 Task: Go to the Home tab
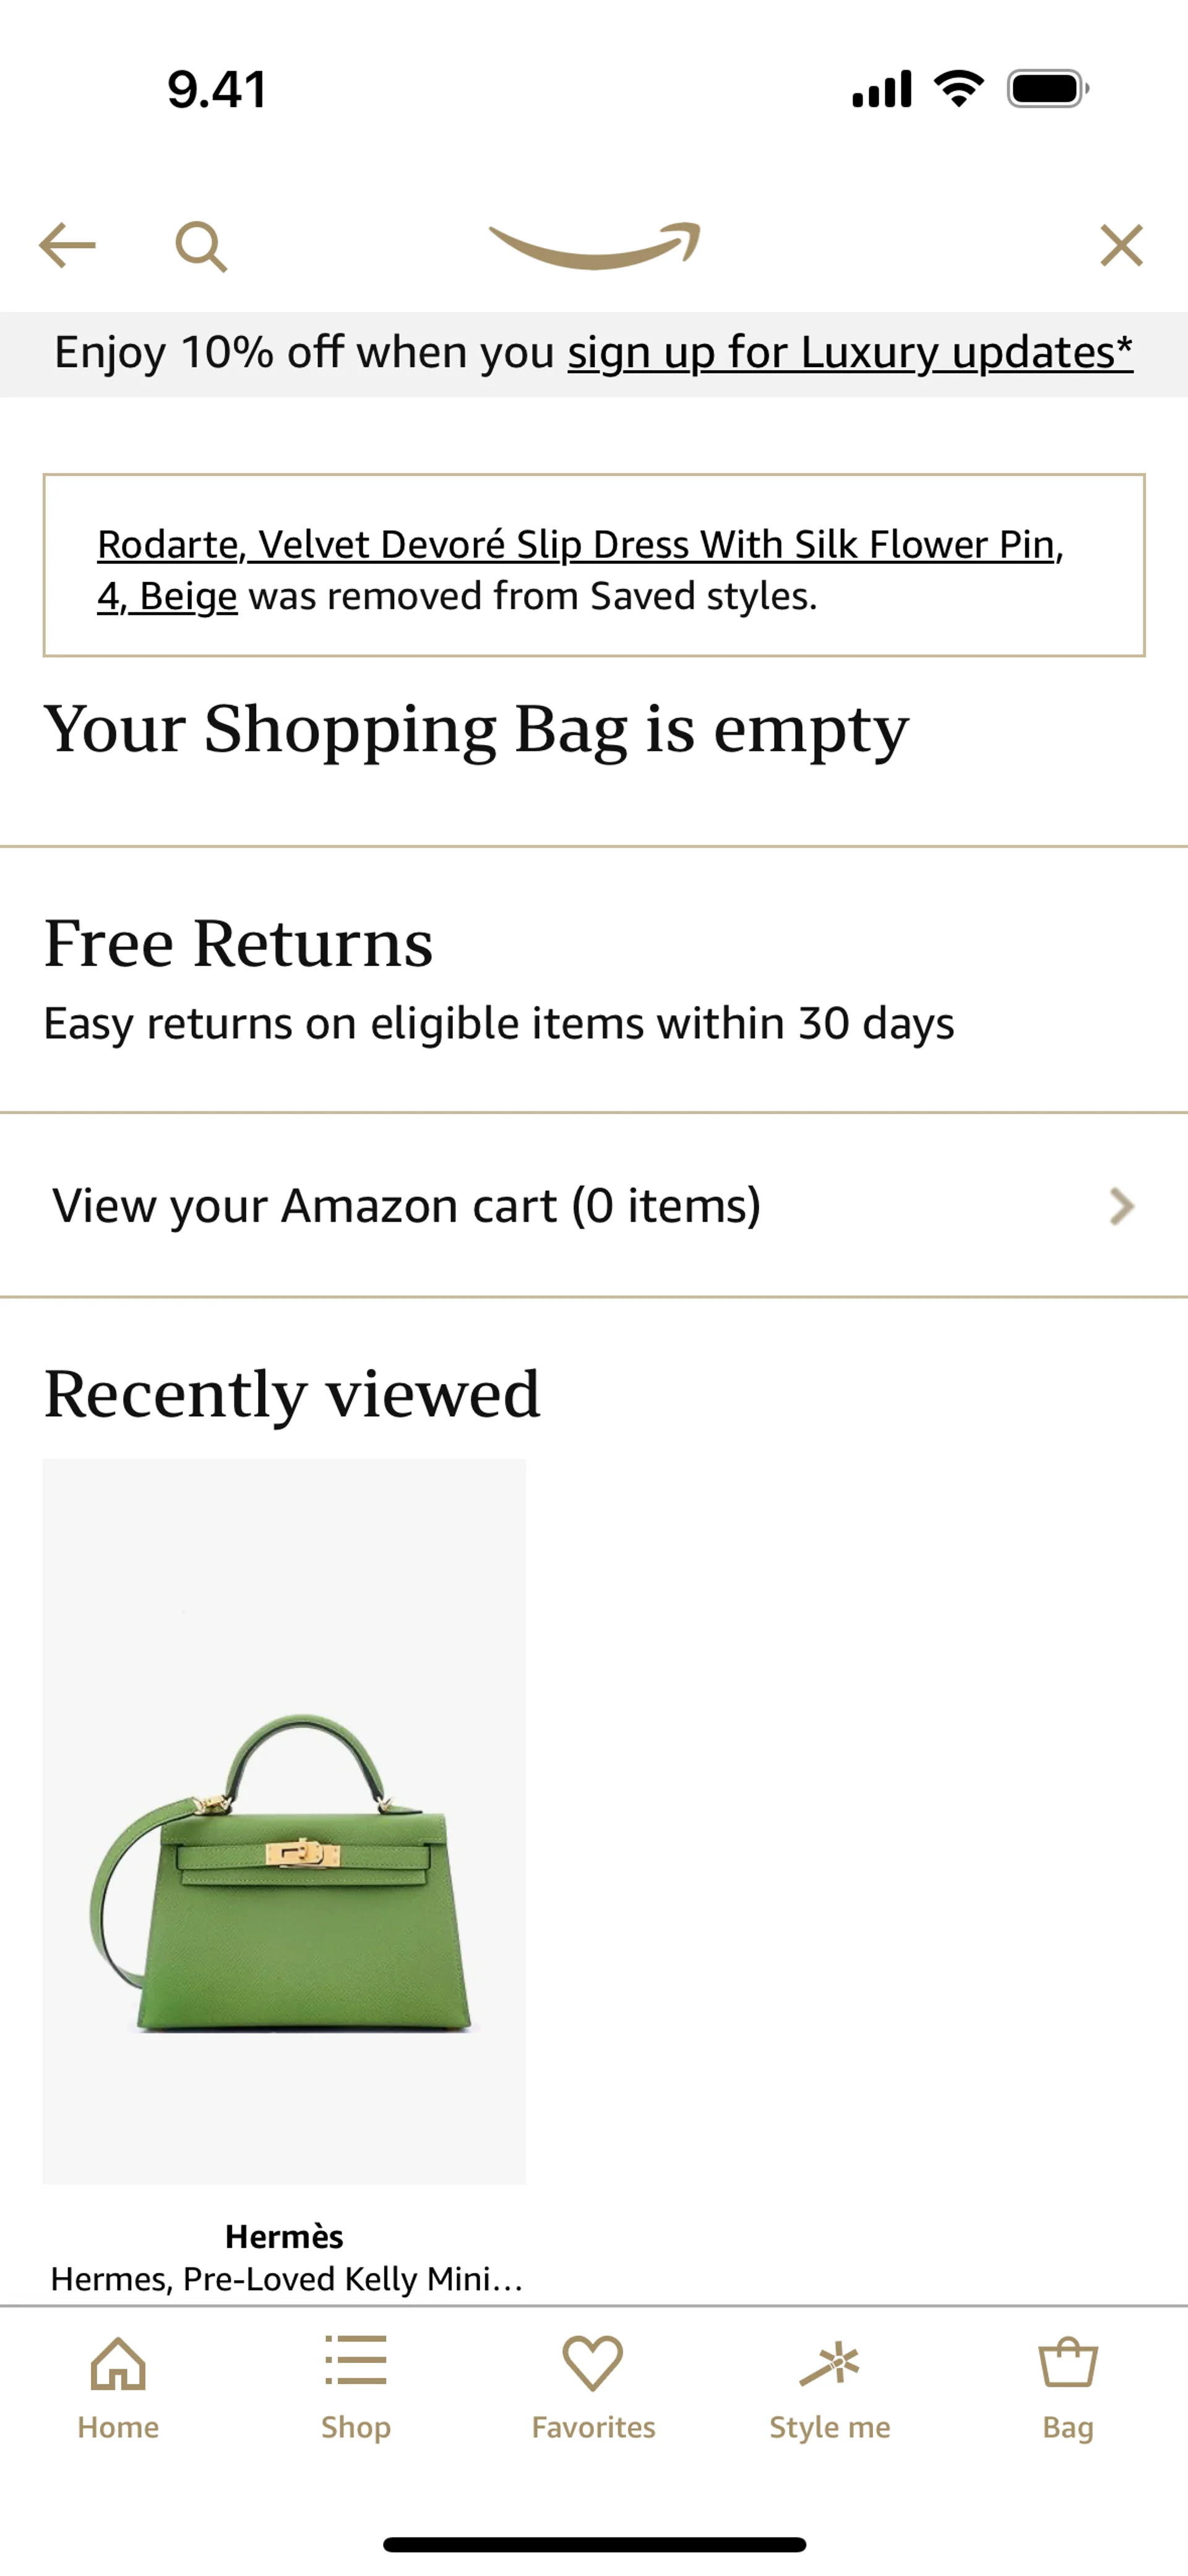pos(118,2389)
